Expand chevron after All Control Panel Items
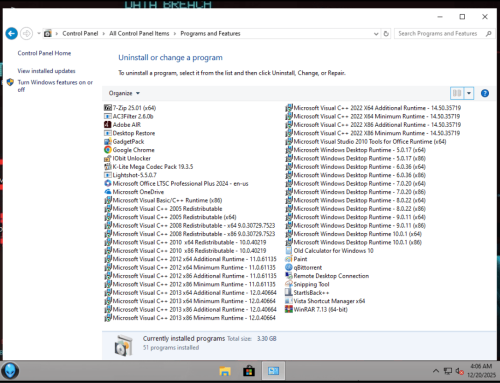Screen dimensions: 500x383 175,34
